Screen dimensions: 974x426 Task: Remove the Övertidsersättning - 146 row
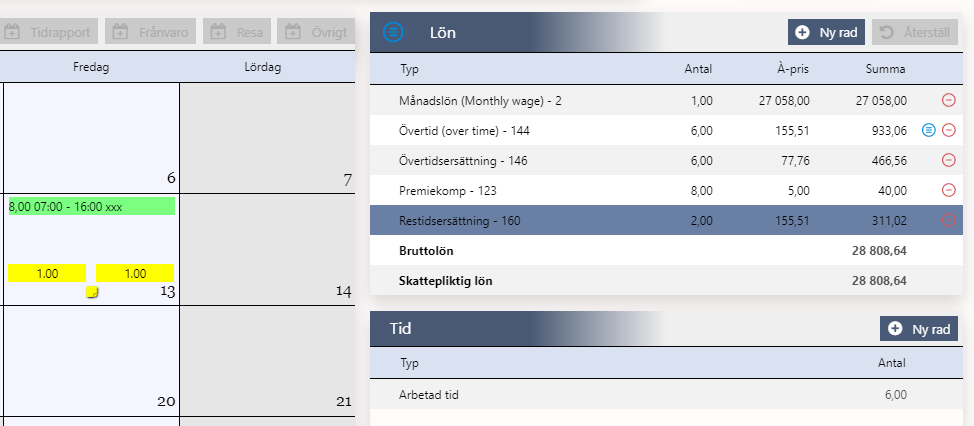(948, 160)
